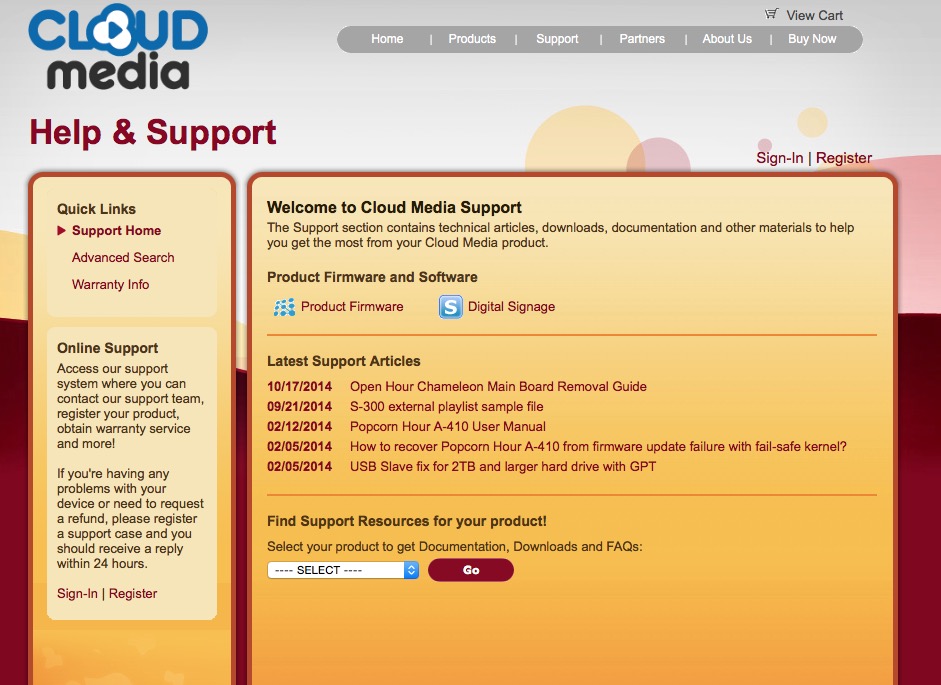
Task: Open the Buy Now menu item
Action: 812,39
